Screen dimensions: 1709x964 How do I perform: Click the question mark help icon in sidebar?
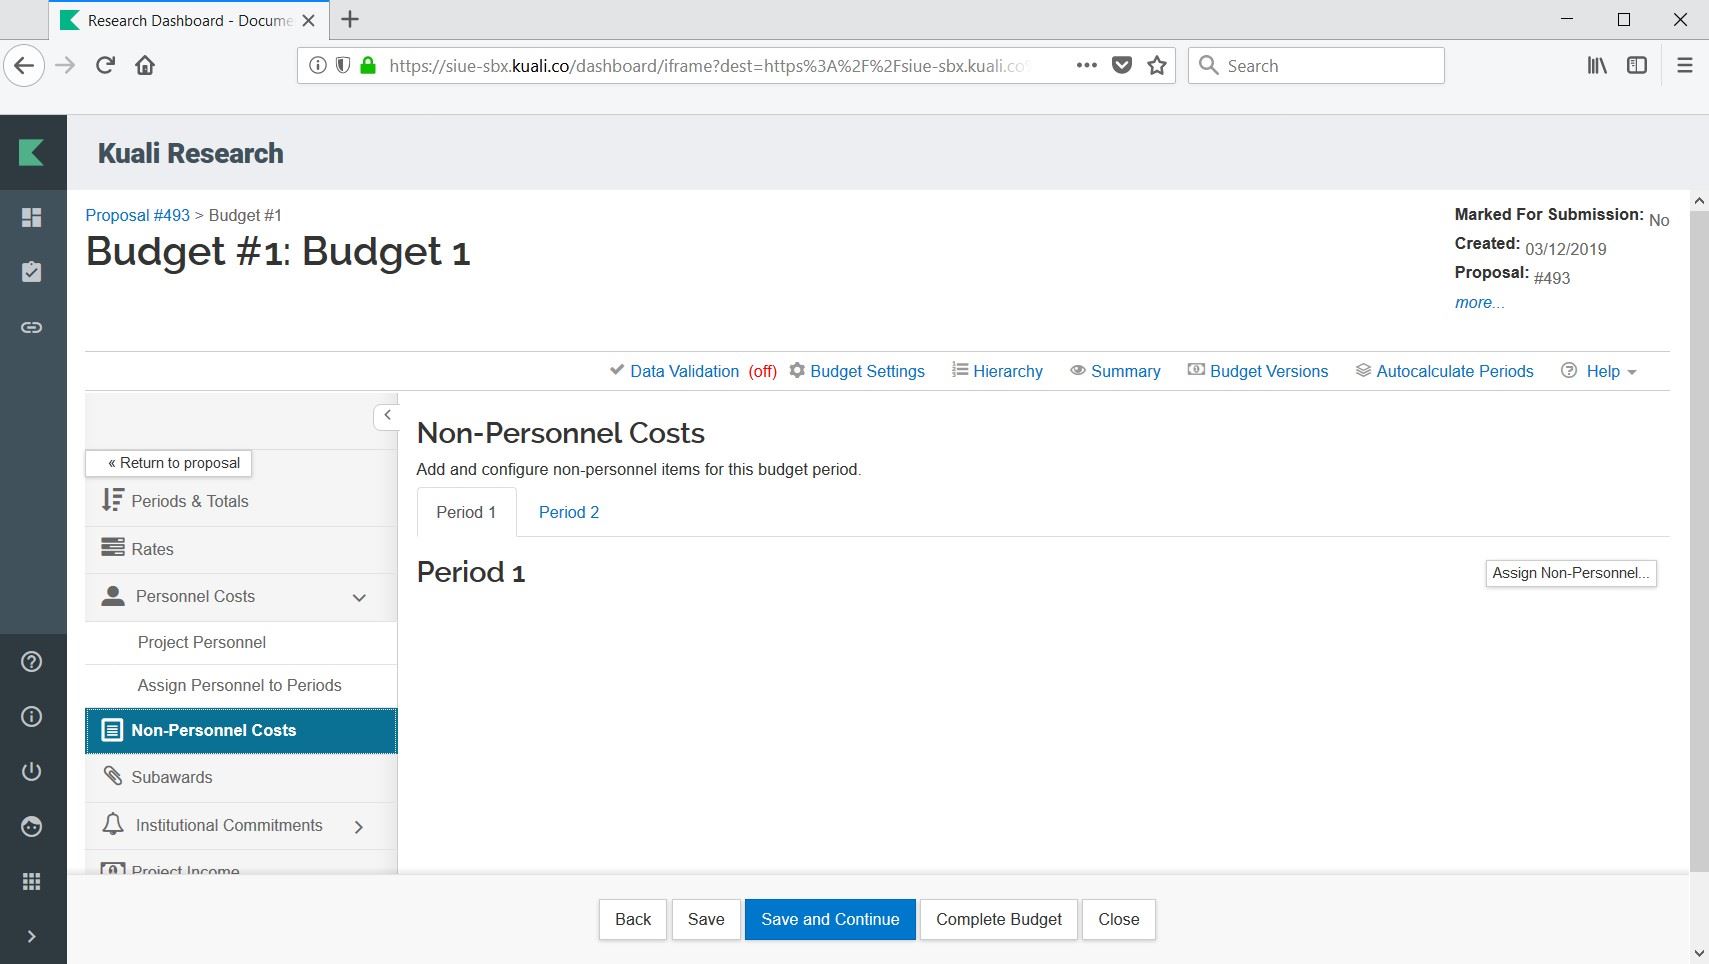32,662
